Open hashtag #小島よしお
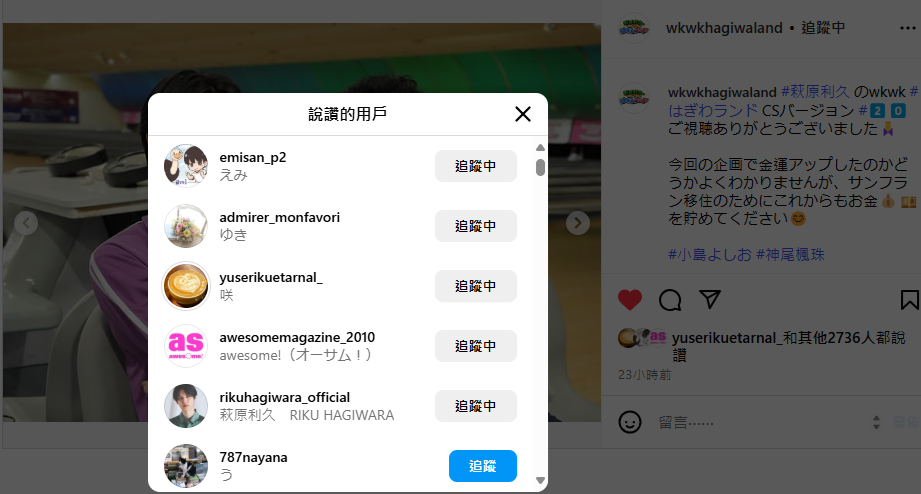The height and width of the screenshot is (494, 921). (710, 254)
